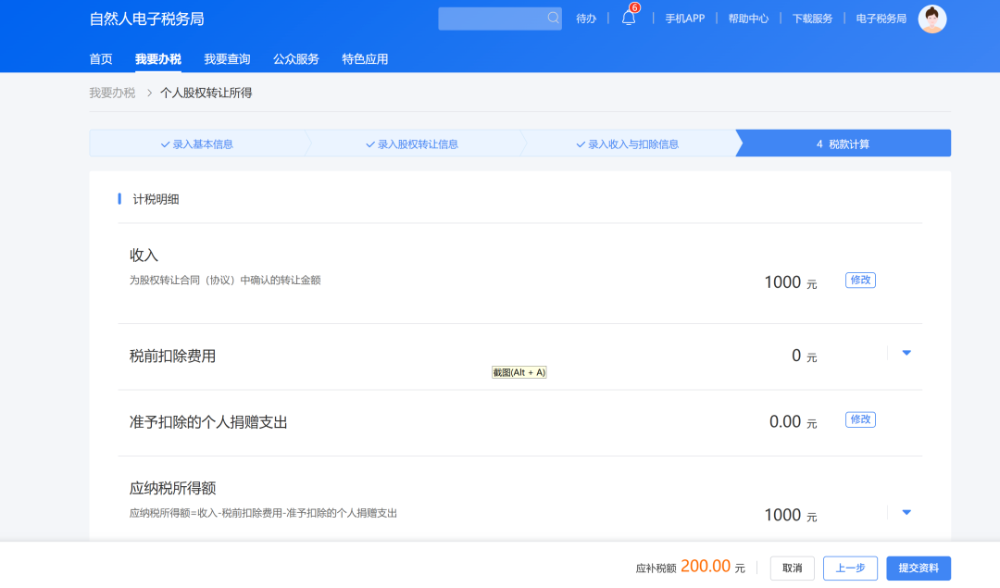Return to step 录入股权转让信息

tap(415, 143)
